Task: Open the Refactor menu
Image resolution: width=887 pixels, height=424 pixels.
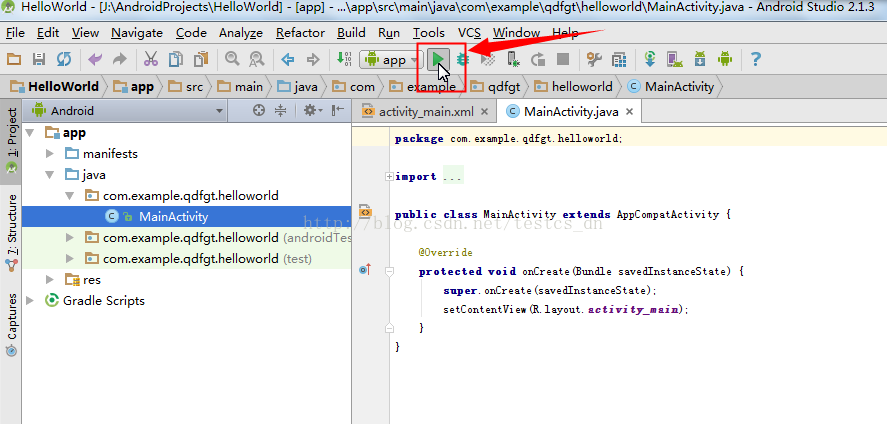Action: tap(300, 33)
